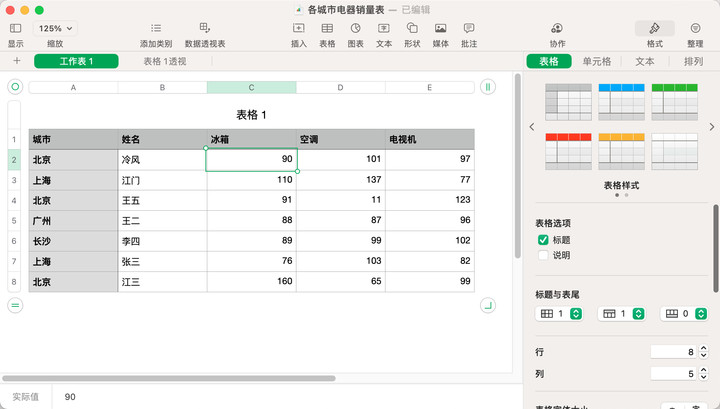Switch to the 表格 1透视 sheet tab
Viewport: 720px width, 409px height.
click(164, 61)
